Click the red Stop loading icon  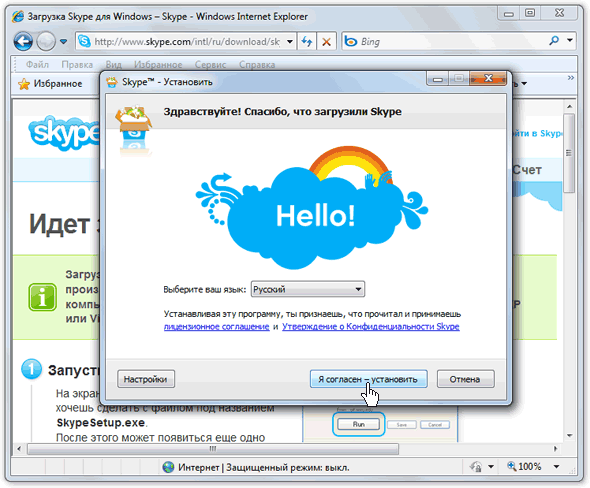point(326,41)
